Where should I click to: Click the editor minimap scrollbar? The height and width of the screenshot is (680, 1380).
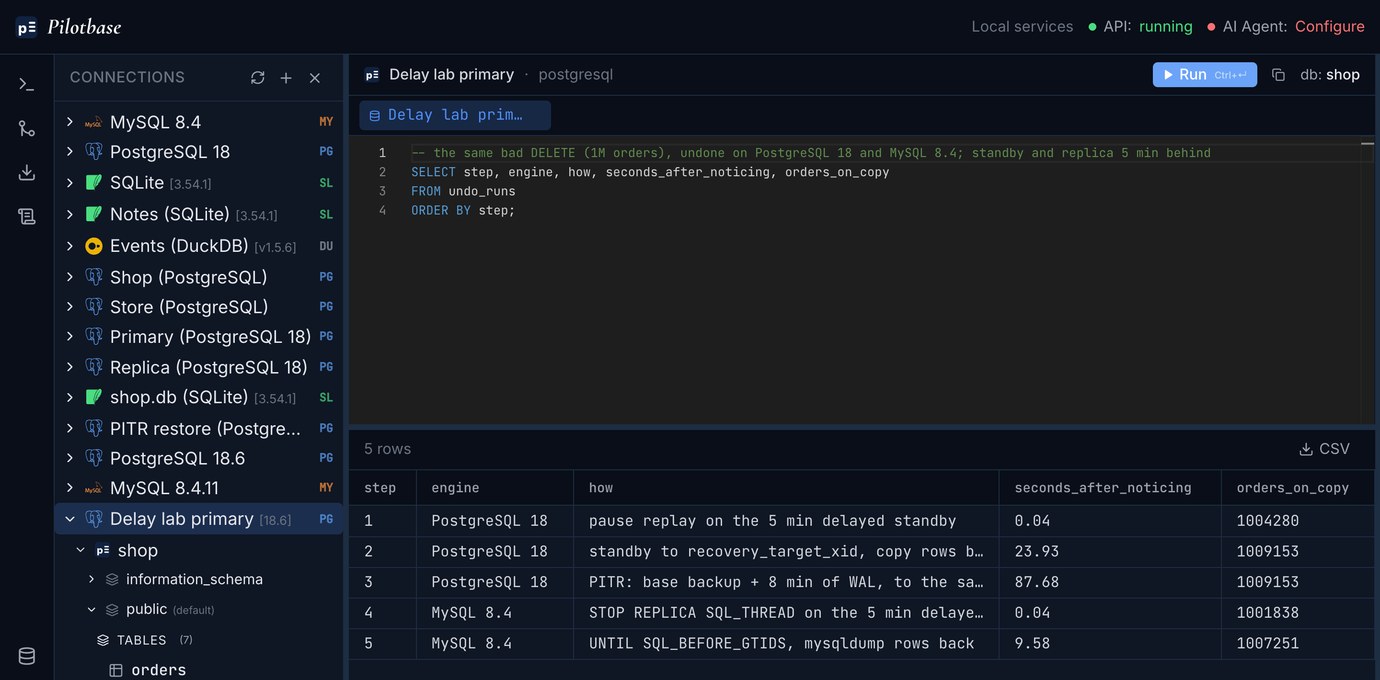point(1367,280)
